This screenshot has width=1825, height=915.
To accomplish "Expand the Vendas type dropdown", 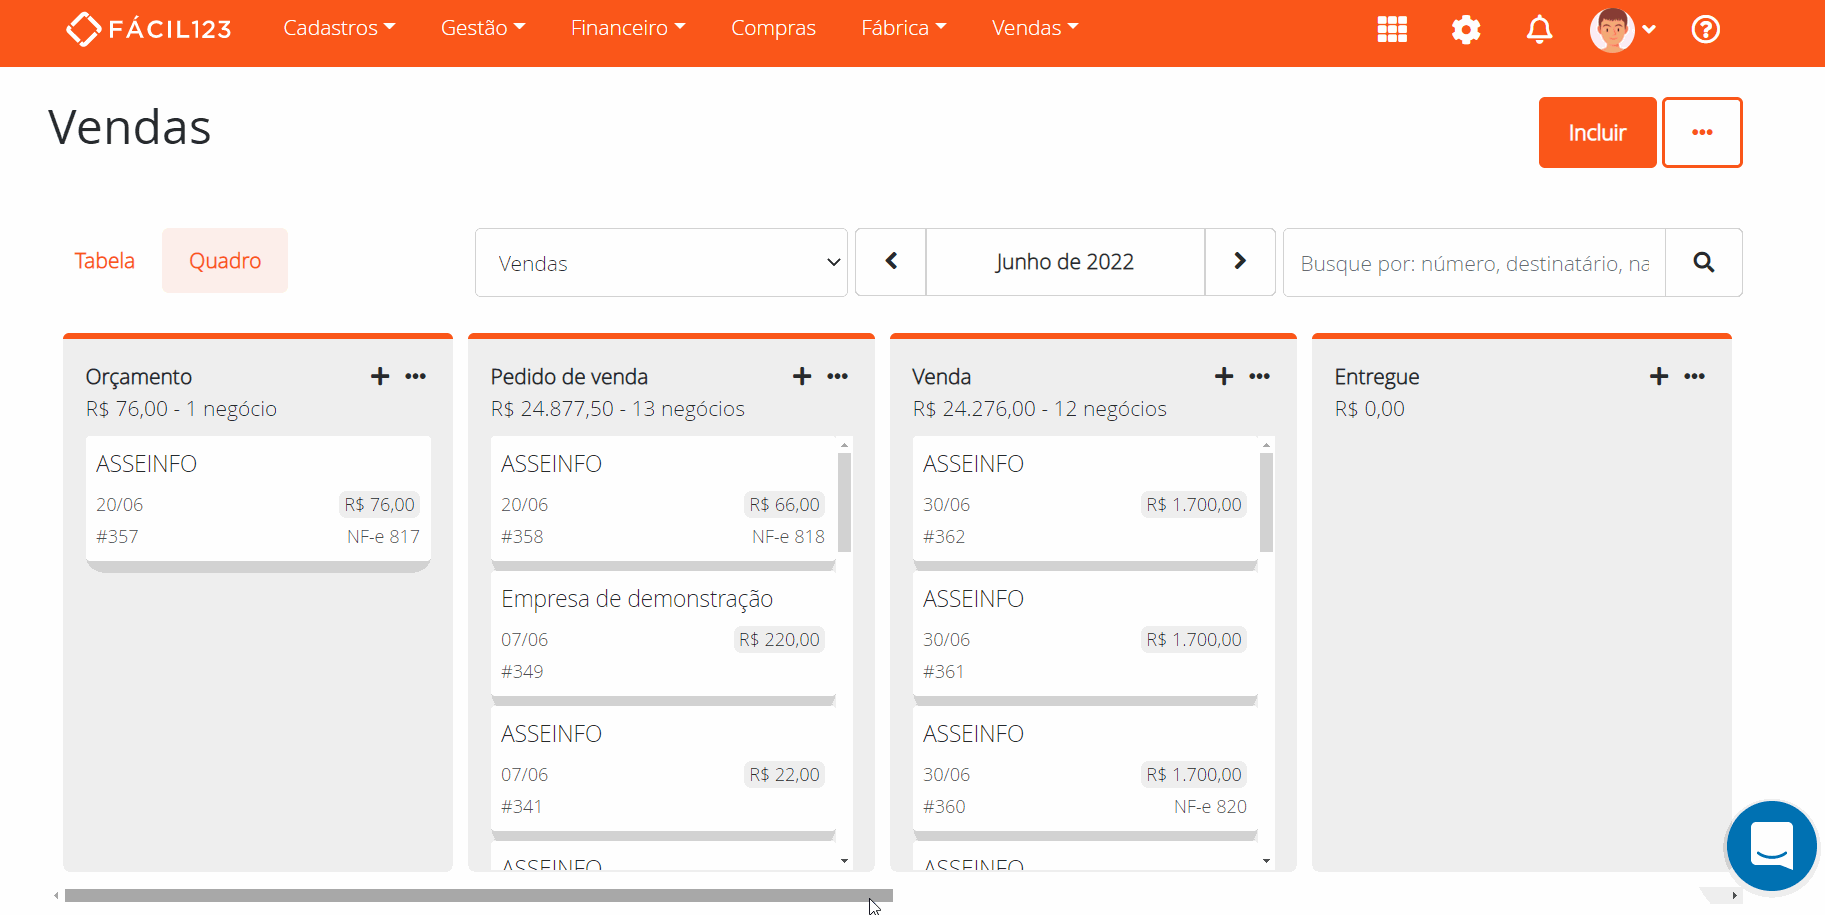I will click(x=661, y=263).
